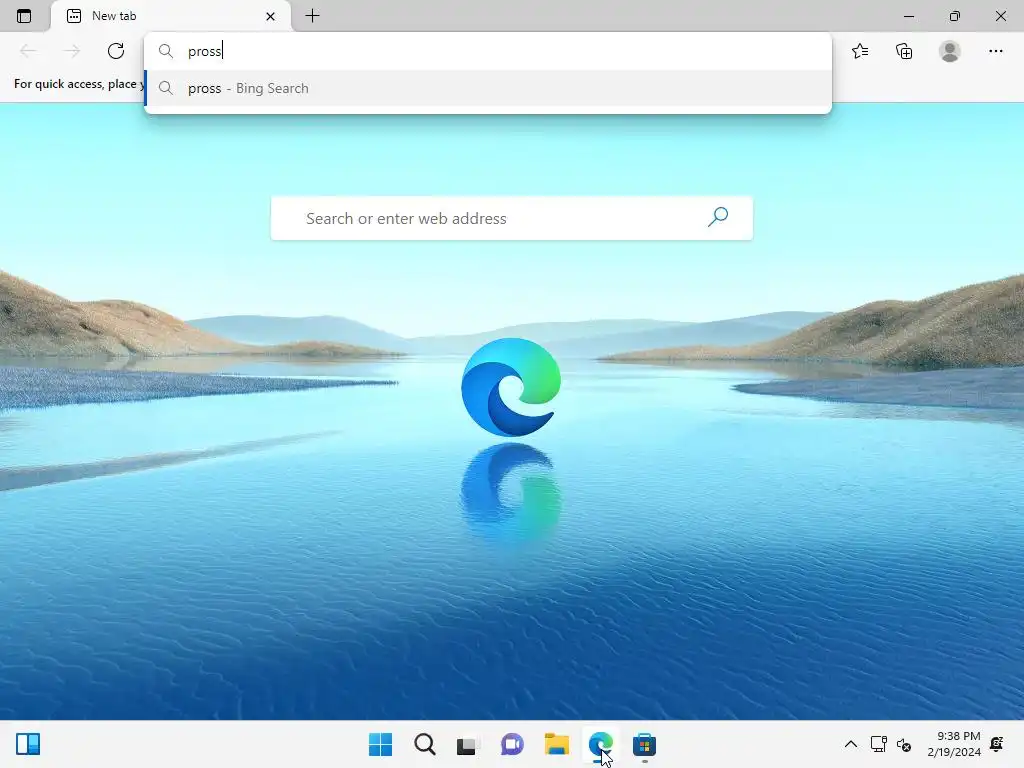Open a new tab with the plus button
Image resolution: width=1024 pixels, height=768 pixels.
tap(313, 16)
